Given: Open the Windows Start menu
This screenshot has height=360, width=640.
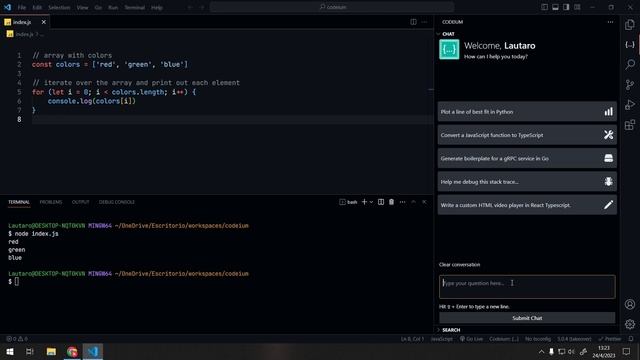Looking at the screenshot, I should point(10,351).
